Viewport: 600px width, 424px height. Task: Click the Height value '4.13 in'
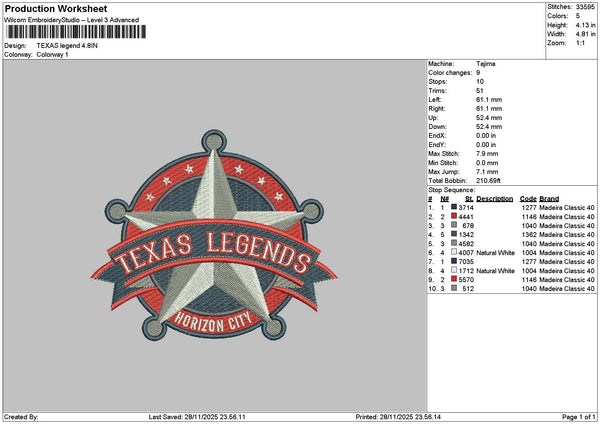(x=585, y=25)
